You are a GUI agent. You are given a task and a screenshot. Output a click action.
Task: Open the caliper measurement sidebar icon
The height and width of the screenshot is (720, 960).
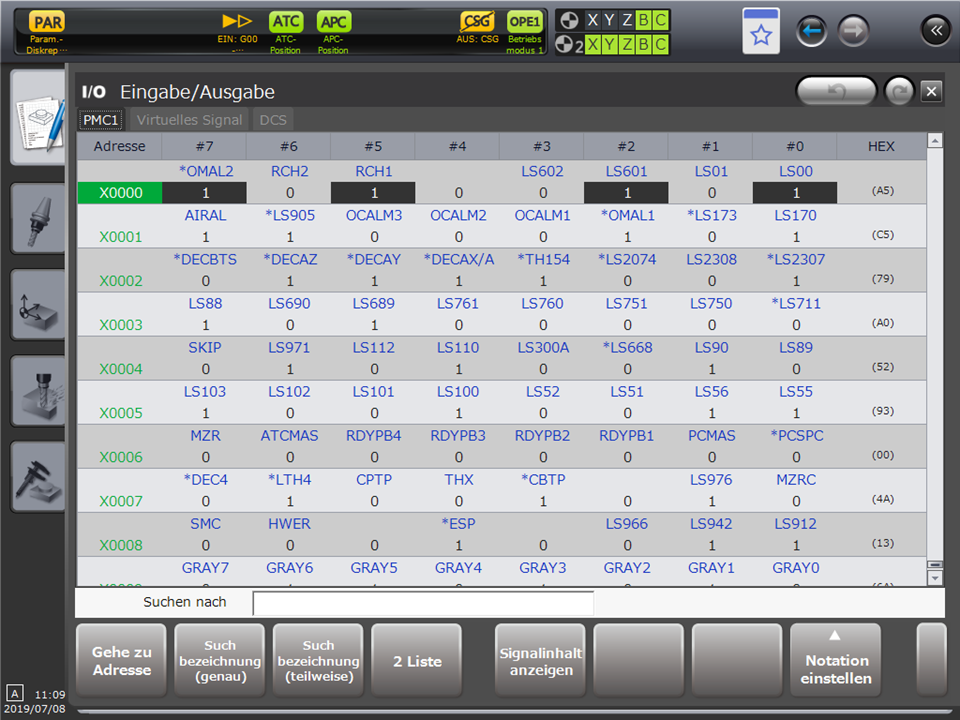(x=37, y=478)
